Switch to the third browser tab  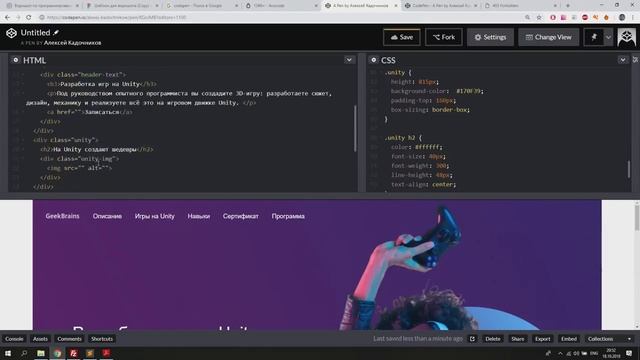(x=202, y=6)
